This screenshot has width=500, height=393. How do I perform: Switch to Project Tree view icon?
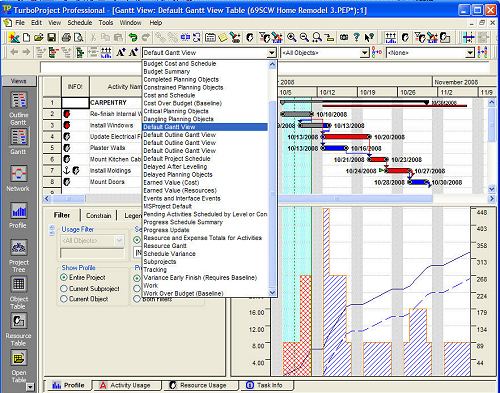coord(18,247)
